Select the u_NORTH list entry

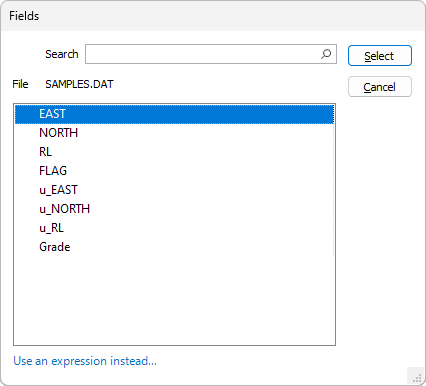coord(174,209)
